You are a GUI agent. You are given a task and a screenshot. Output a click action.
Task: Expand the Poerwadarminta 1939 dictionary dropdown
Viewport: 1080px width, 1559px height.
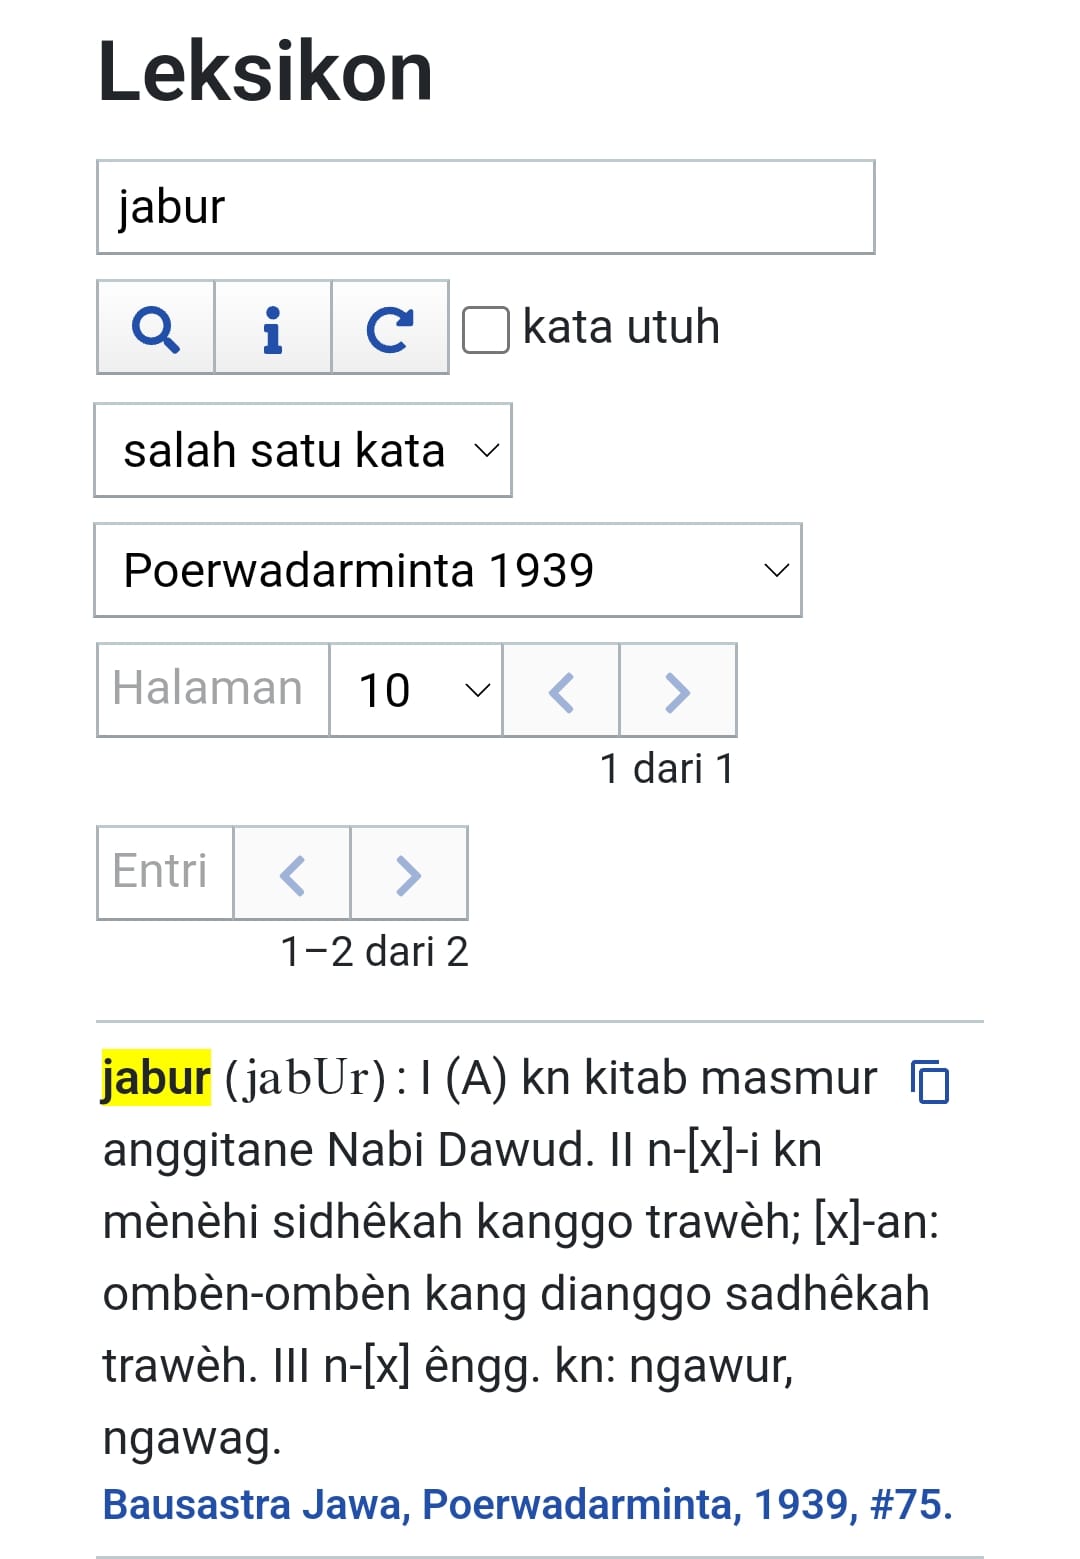click(448, 570)
